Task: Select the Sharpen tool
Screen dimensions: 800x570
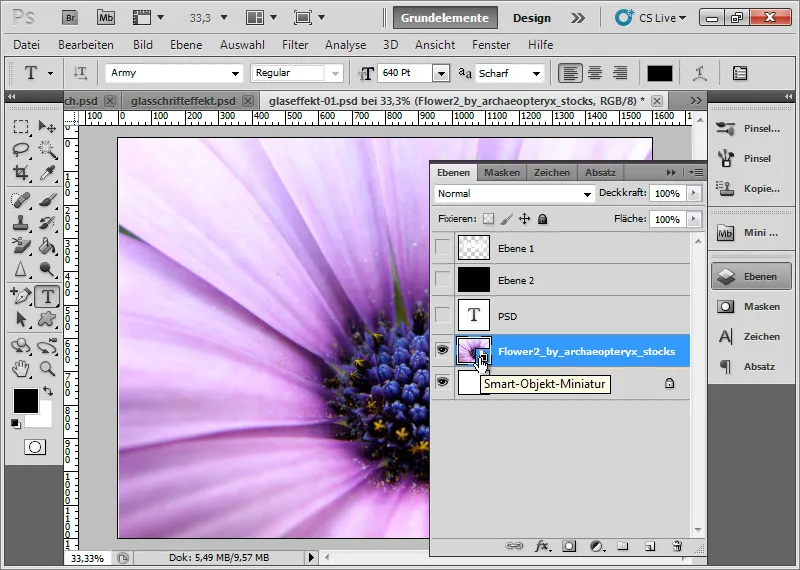Action: (21, 269)
